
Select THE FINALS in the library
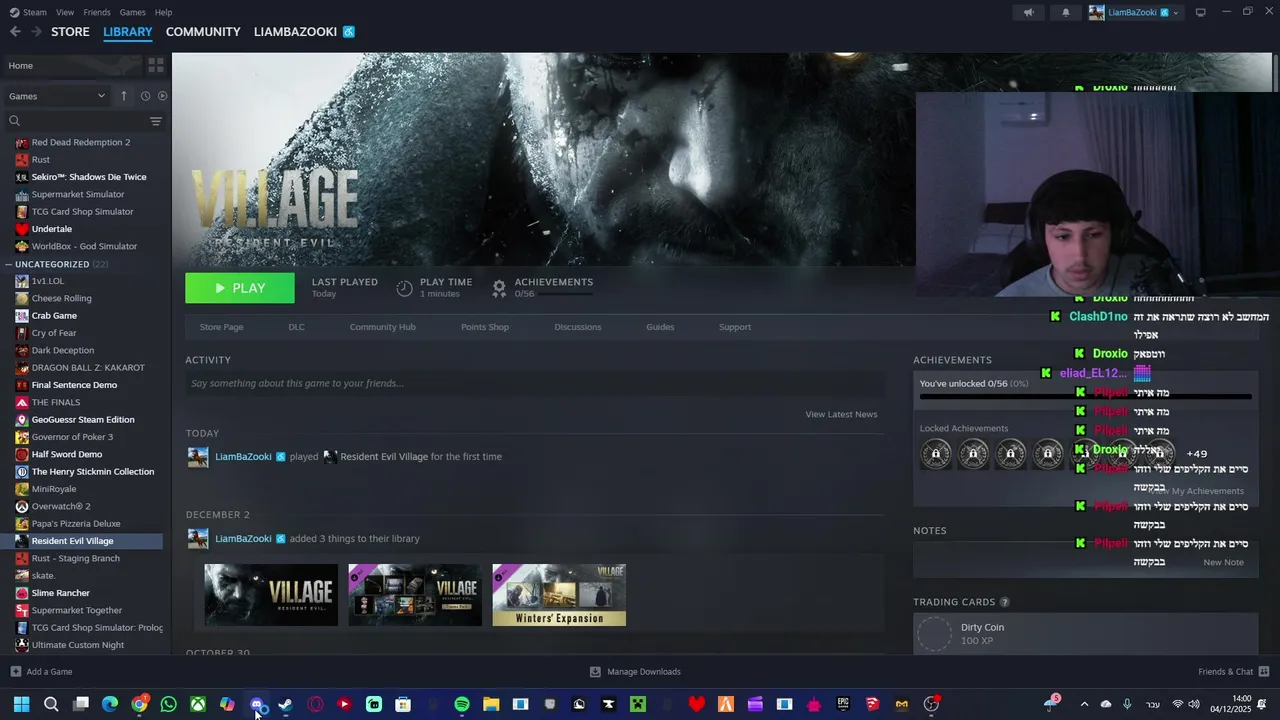56,402
